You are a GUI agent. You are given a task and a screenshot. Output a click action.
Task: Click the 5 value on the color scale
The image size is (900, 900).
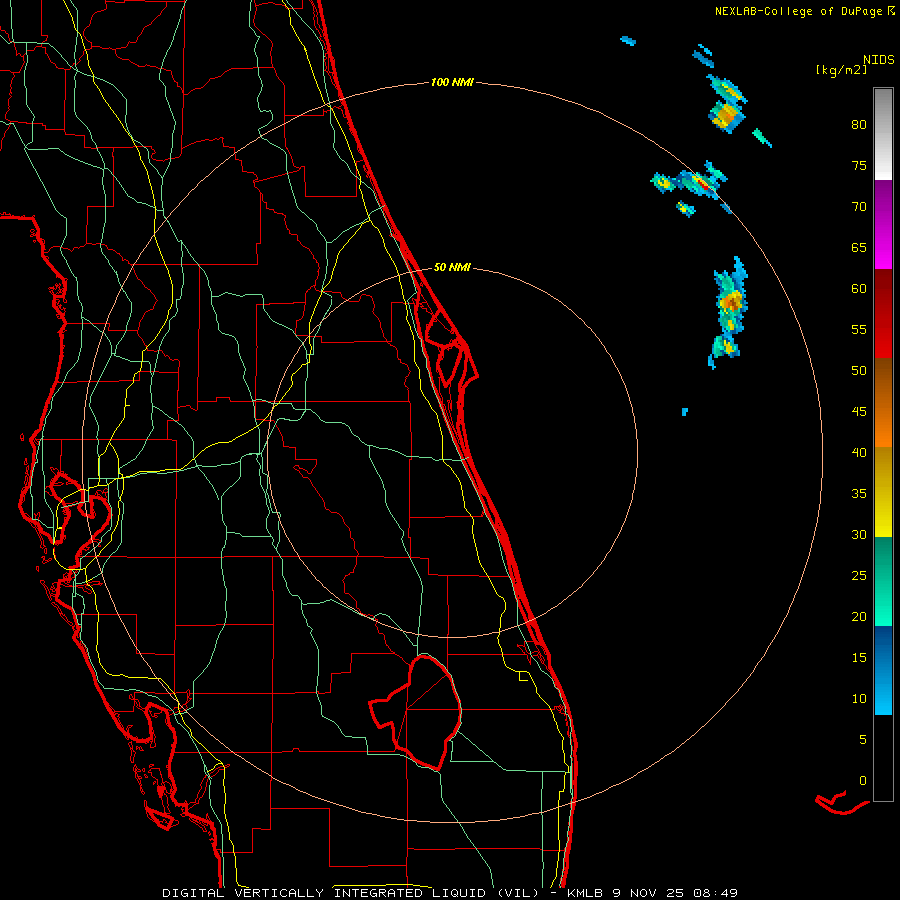click(863, 740)
